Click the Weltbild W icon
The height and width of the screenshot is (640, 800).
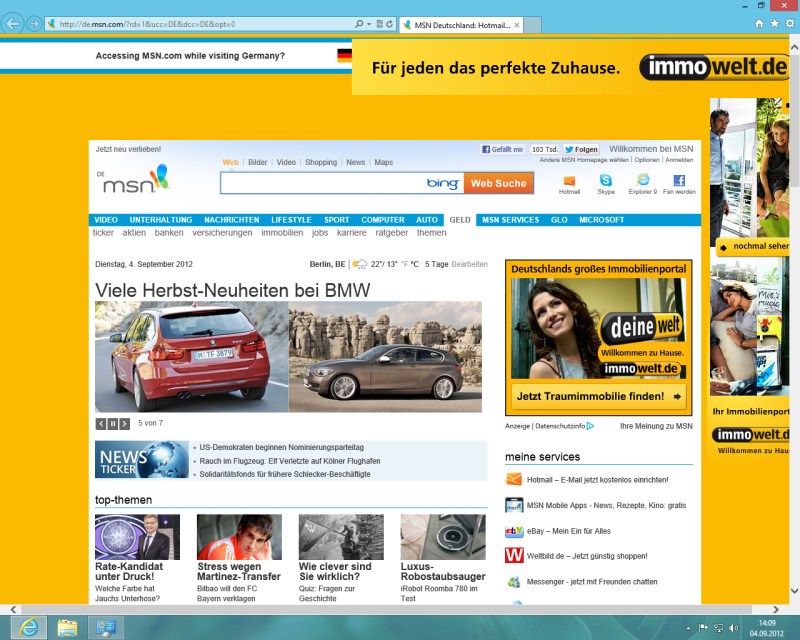[x=514, y=555]
